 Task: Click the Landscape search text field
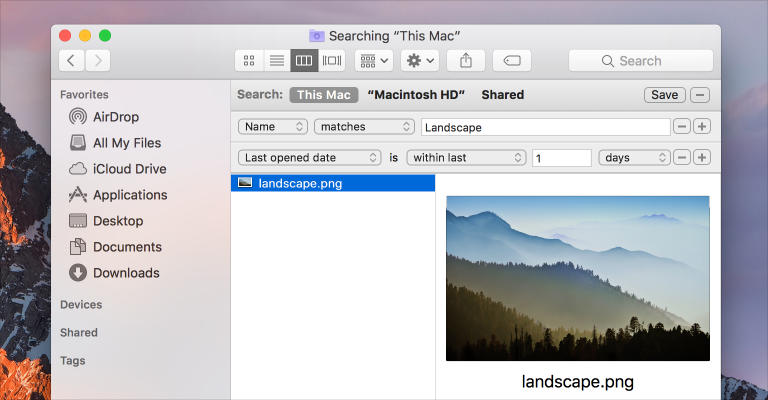click(545, 127)
